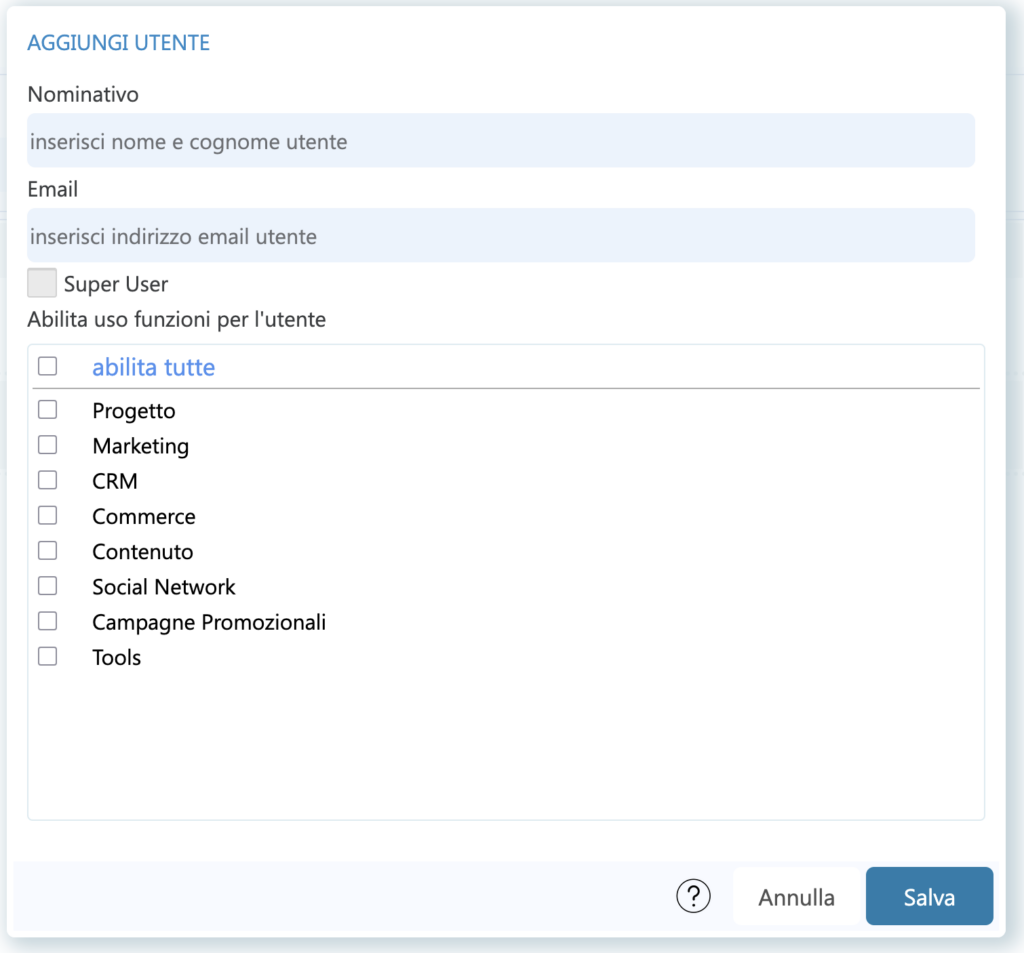Click the Campagne Promozionali label text
The image size is (1024, 953).
(x=209, y=622)
